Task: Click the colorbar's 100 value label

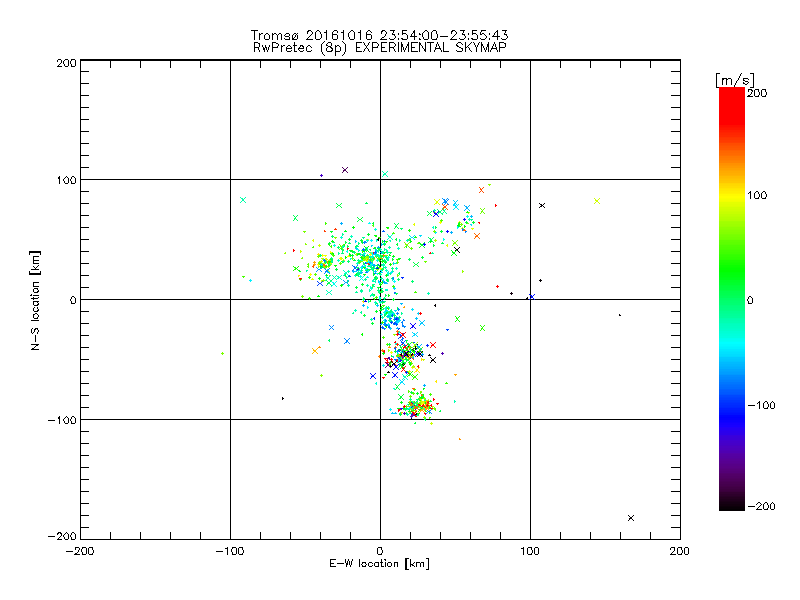Action: 757,195
